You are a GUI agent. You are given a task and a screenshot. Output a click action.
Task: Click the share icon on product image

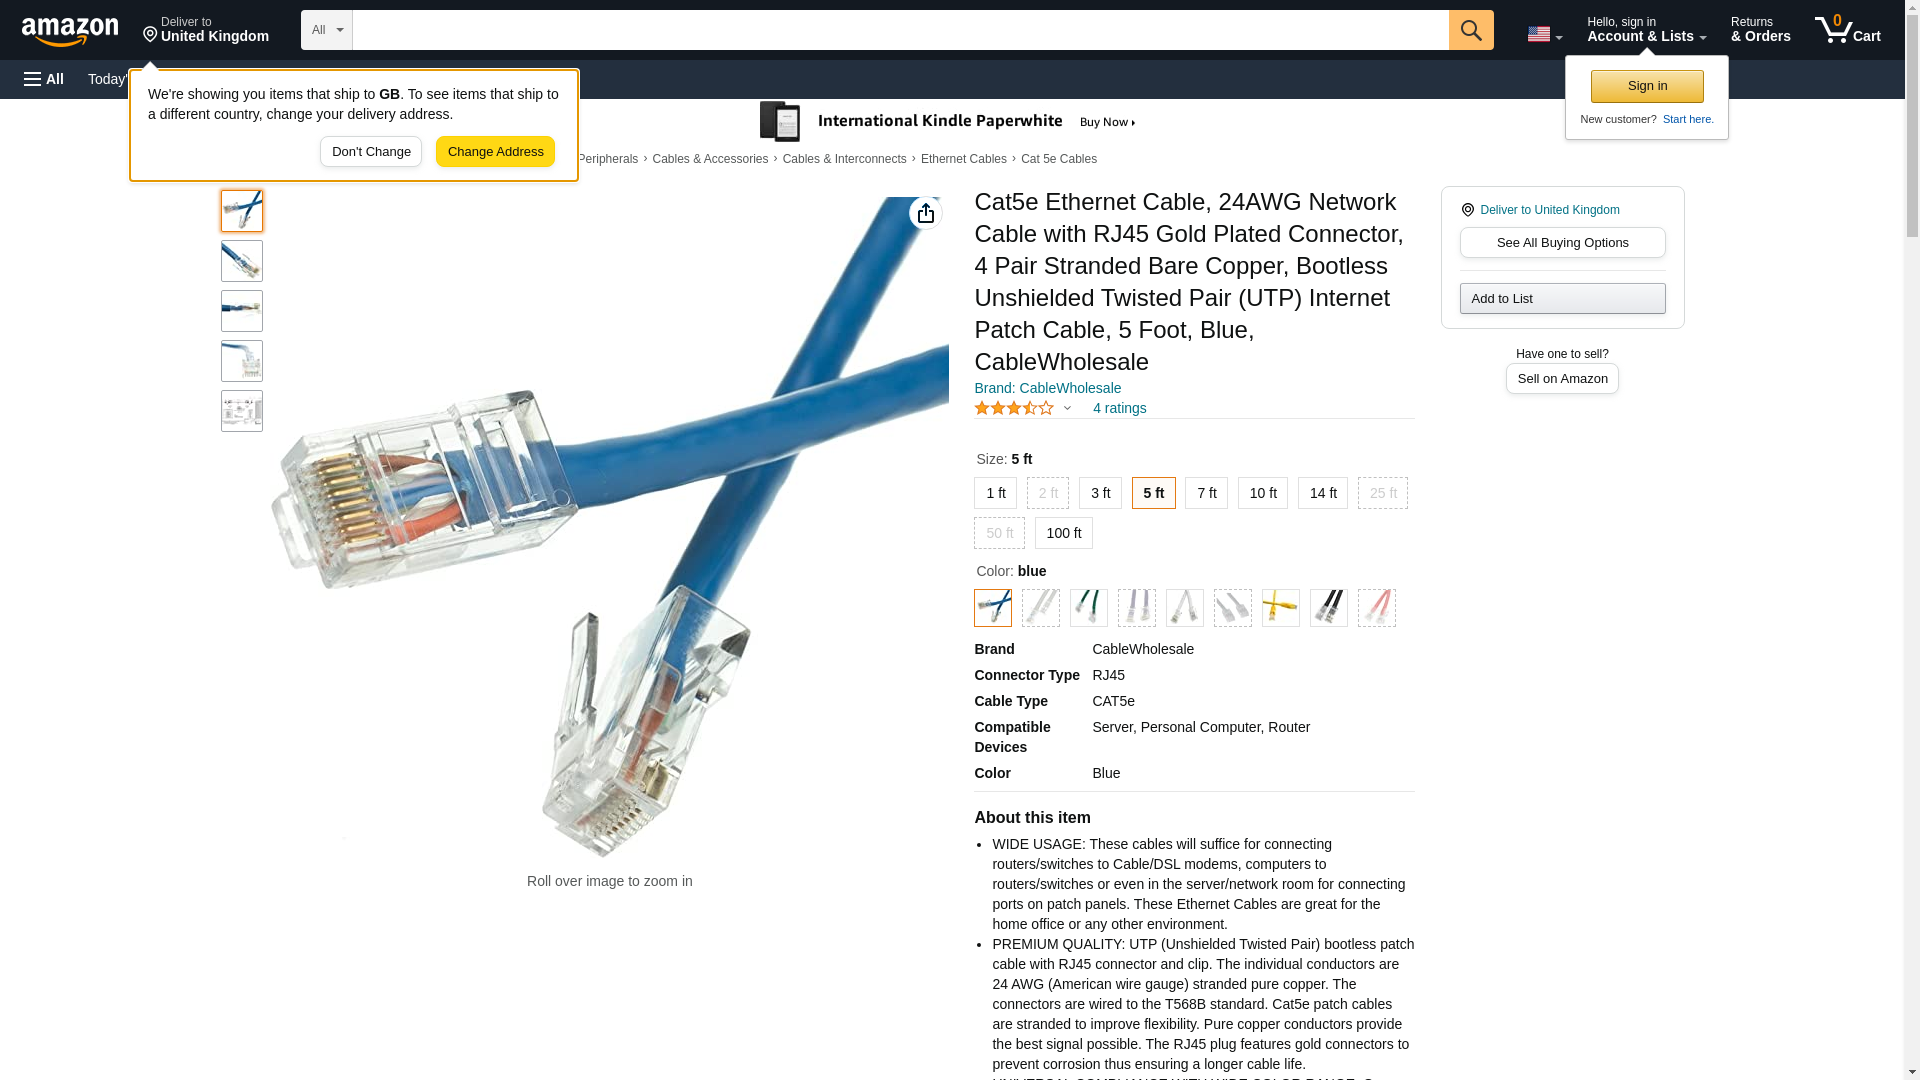click(925, 213)
